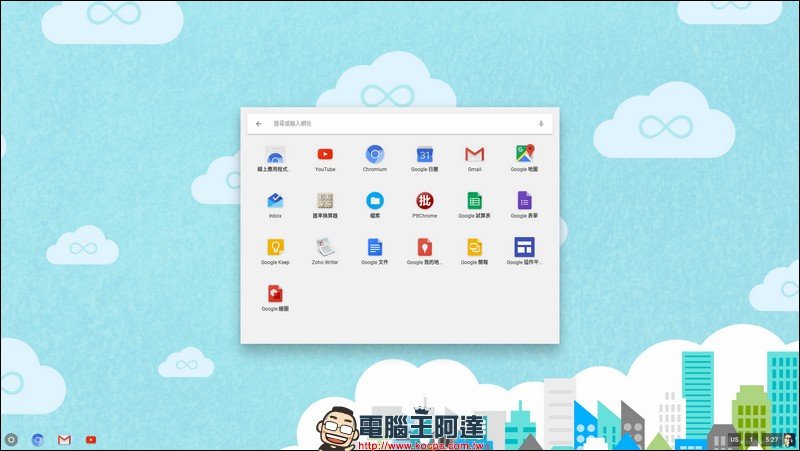Click the 5:27 clock in status tray
800x451 pixels.
(x=771, y=439)
